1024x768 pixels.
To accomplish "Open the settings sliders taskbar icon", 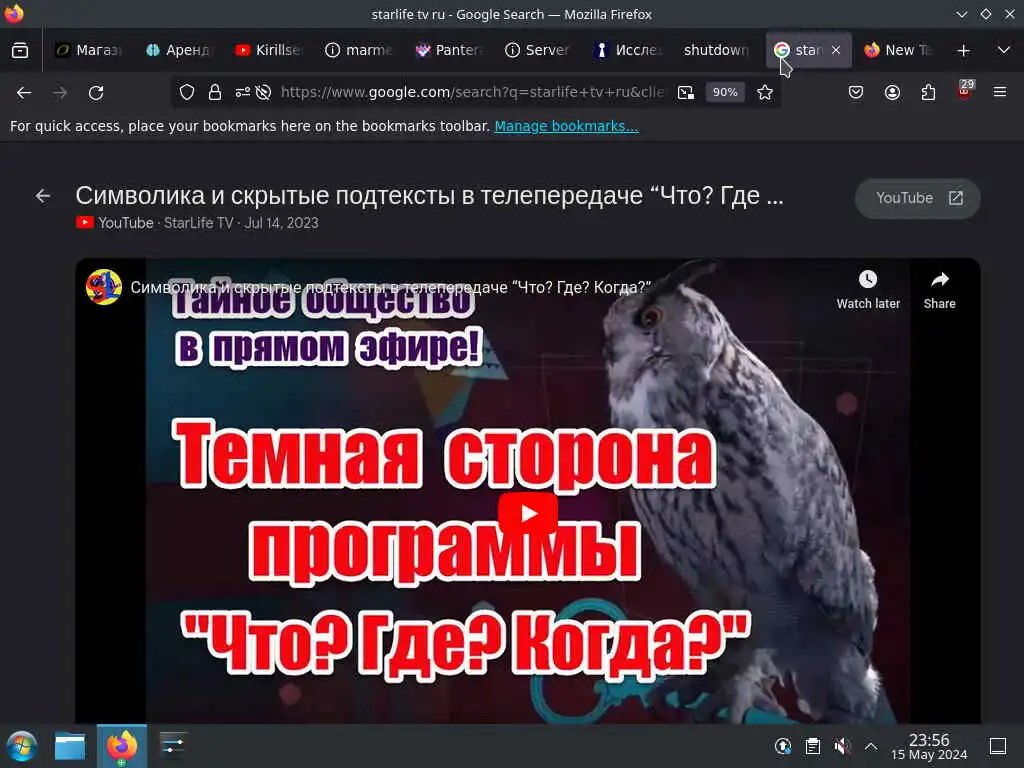I will tap(173, 745).
